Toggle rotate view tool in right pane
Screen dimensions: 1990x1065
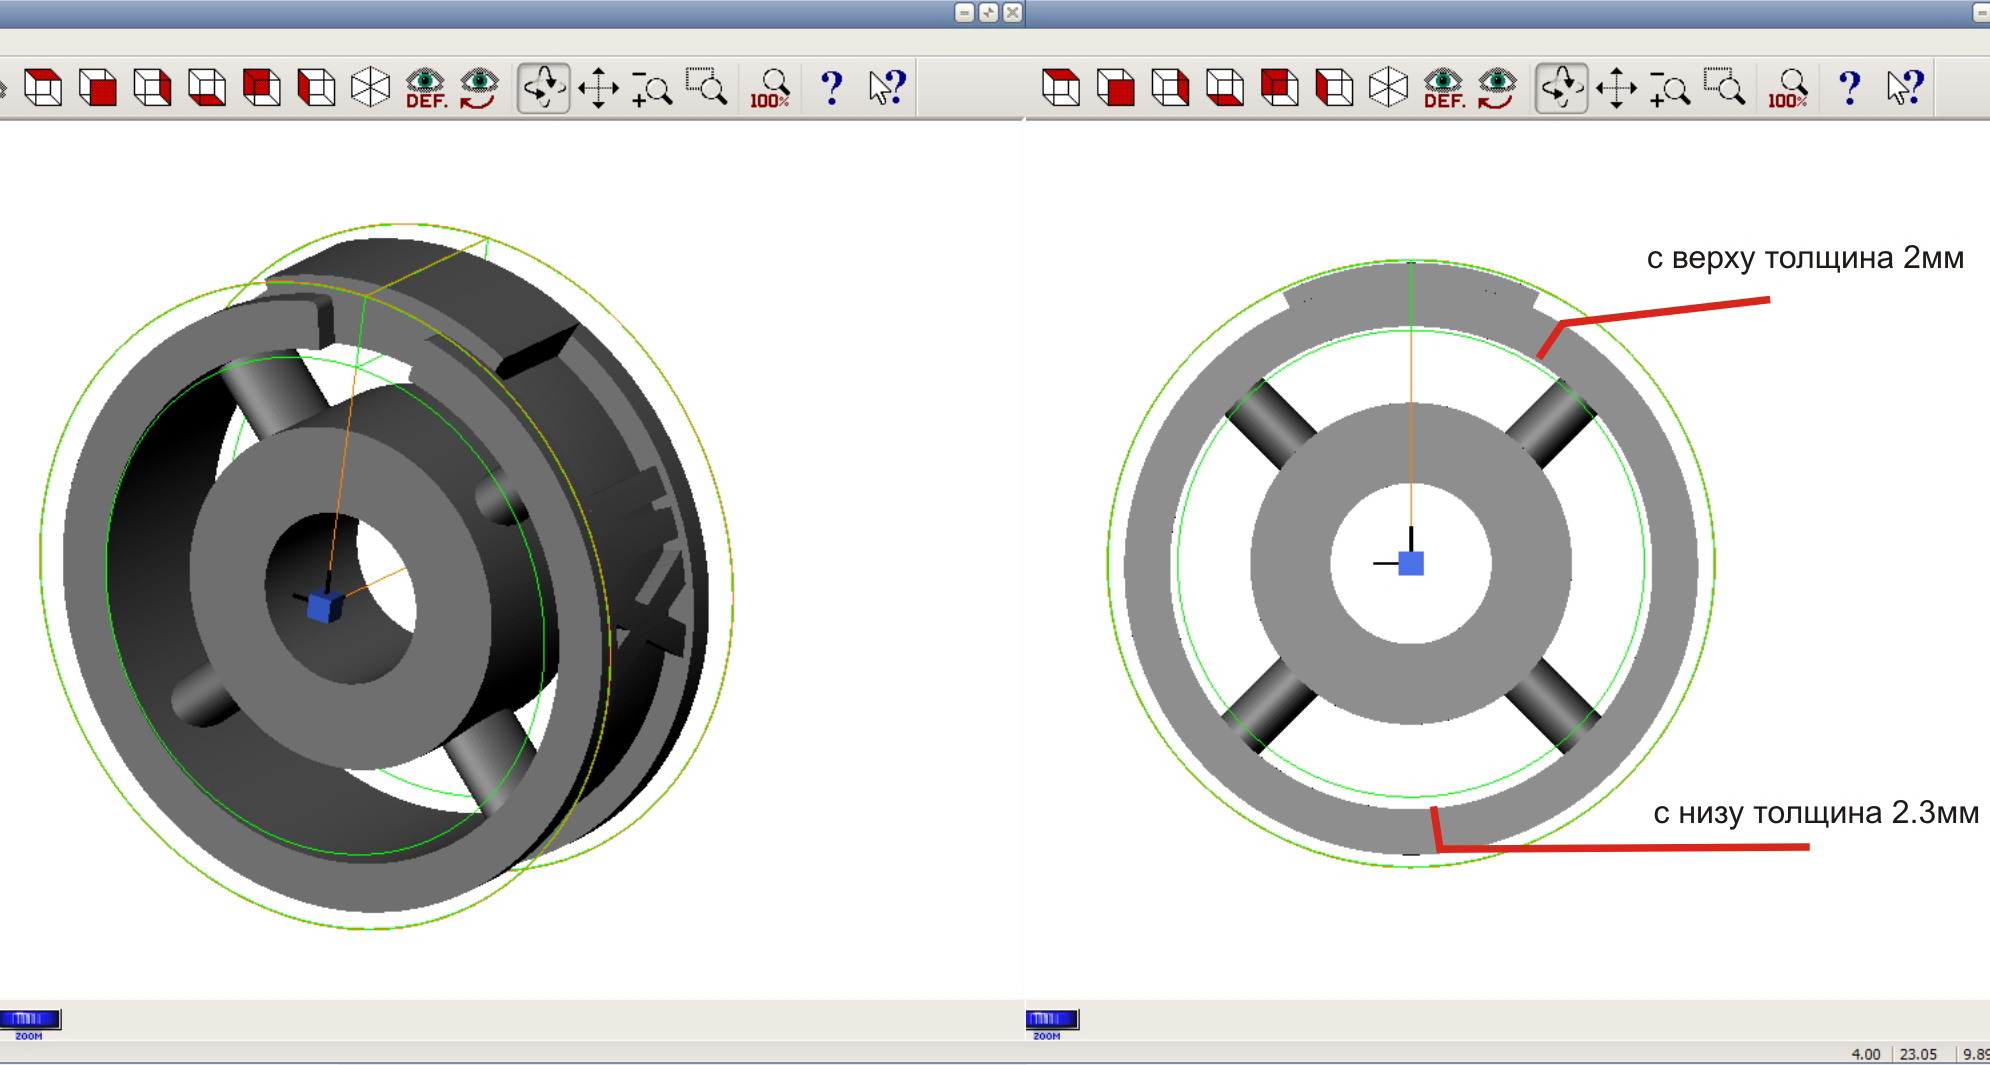1561,88
